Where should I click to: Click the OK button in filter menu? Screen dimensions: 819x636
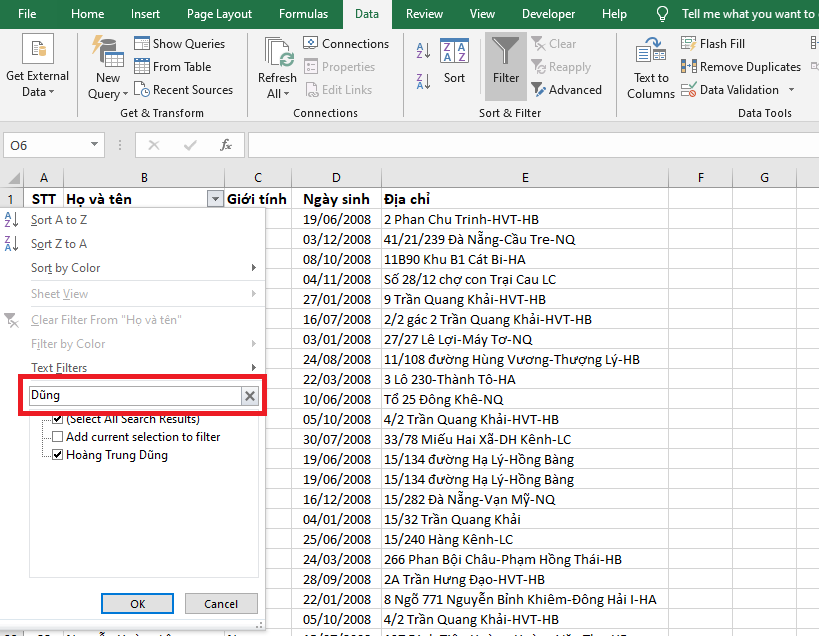137,603
